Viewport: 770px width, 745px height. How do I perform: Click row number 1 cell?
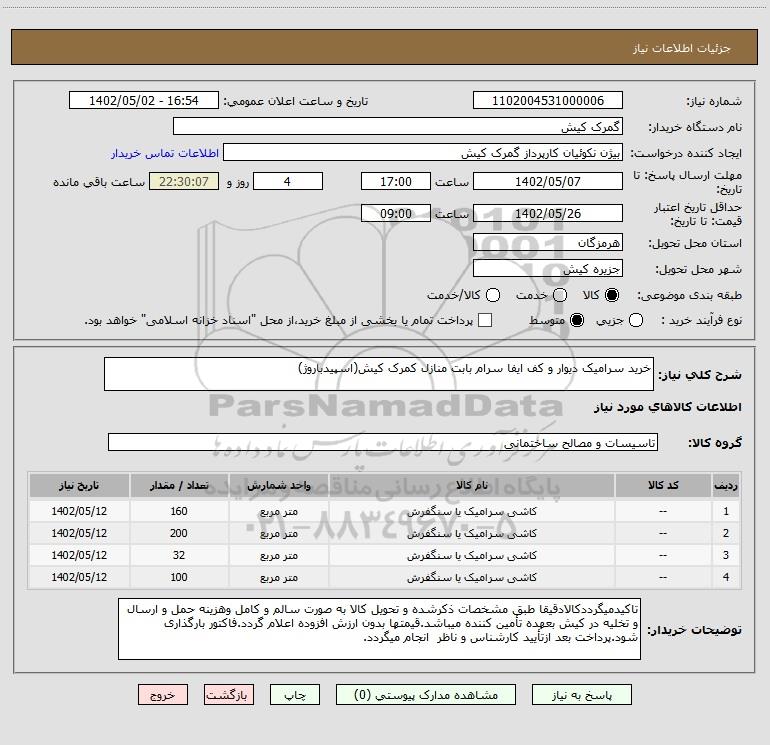(x=726, y=511)
